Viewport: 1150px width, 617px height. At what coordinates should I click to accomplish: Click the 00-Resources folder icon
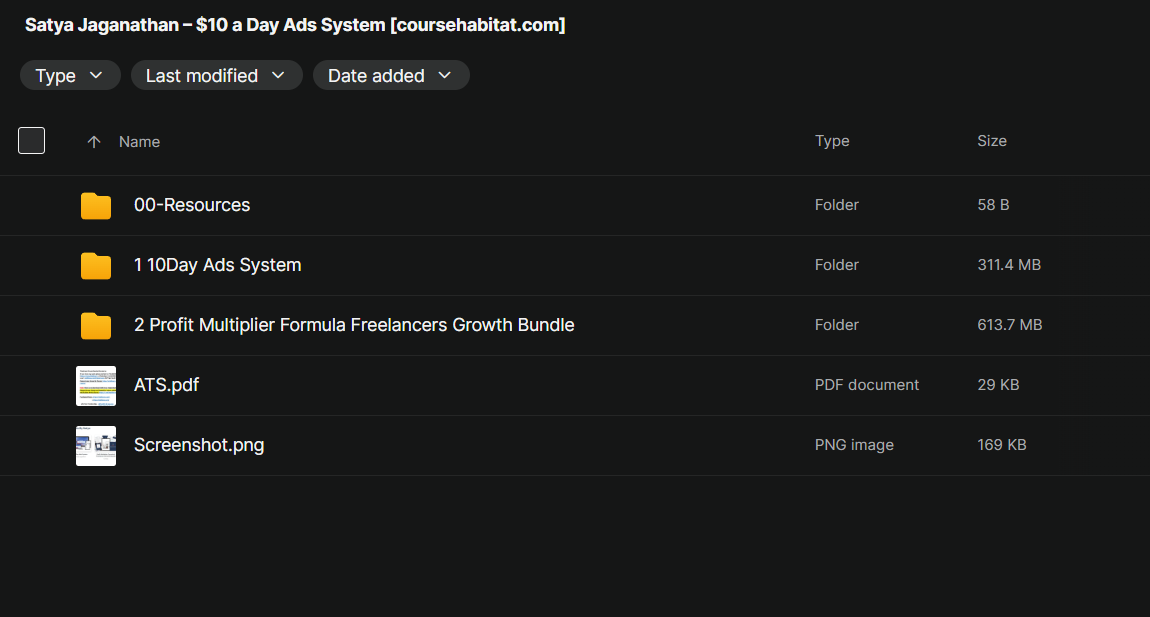(96, 206)
